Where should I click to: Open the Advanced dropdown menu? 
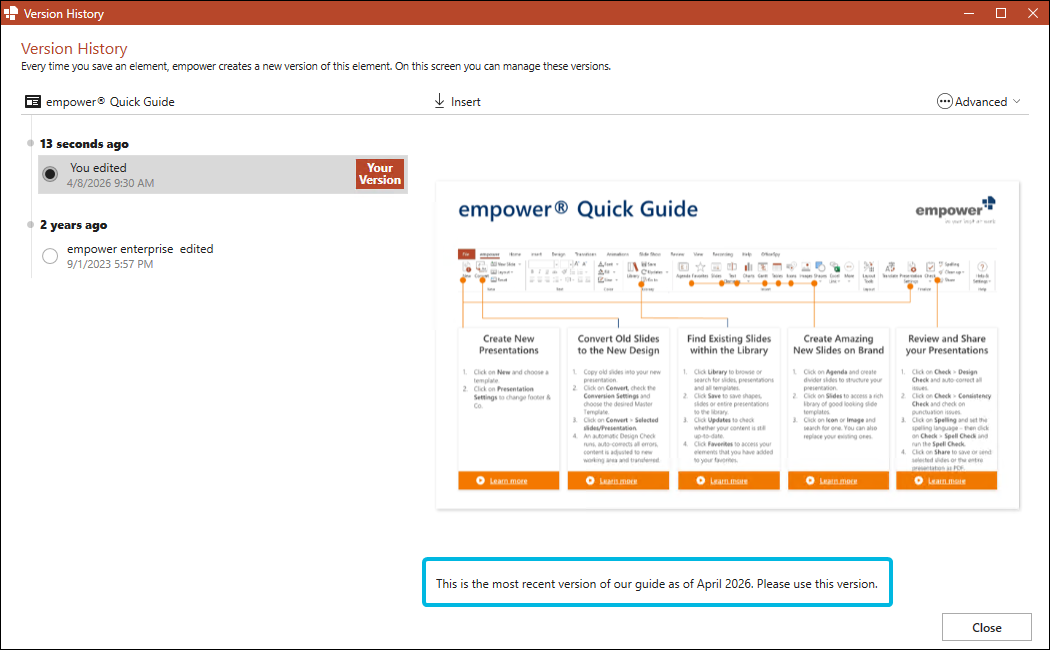978,102
